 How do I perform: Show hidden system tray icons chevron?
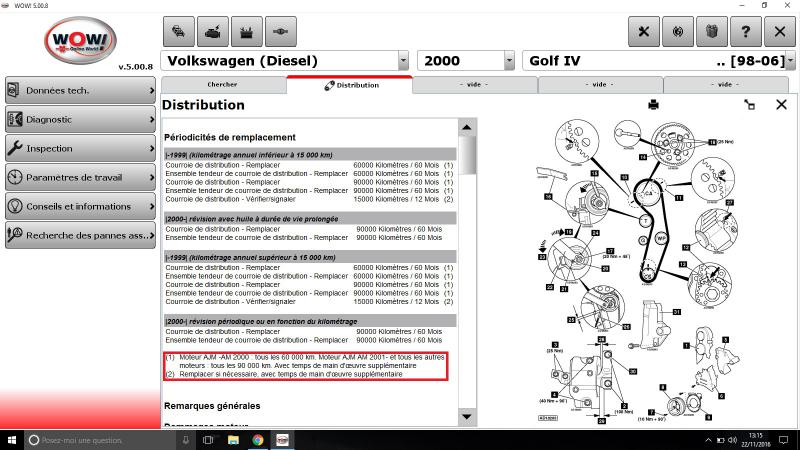(x=708, y=440)
